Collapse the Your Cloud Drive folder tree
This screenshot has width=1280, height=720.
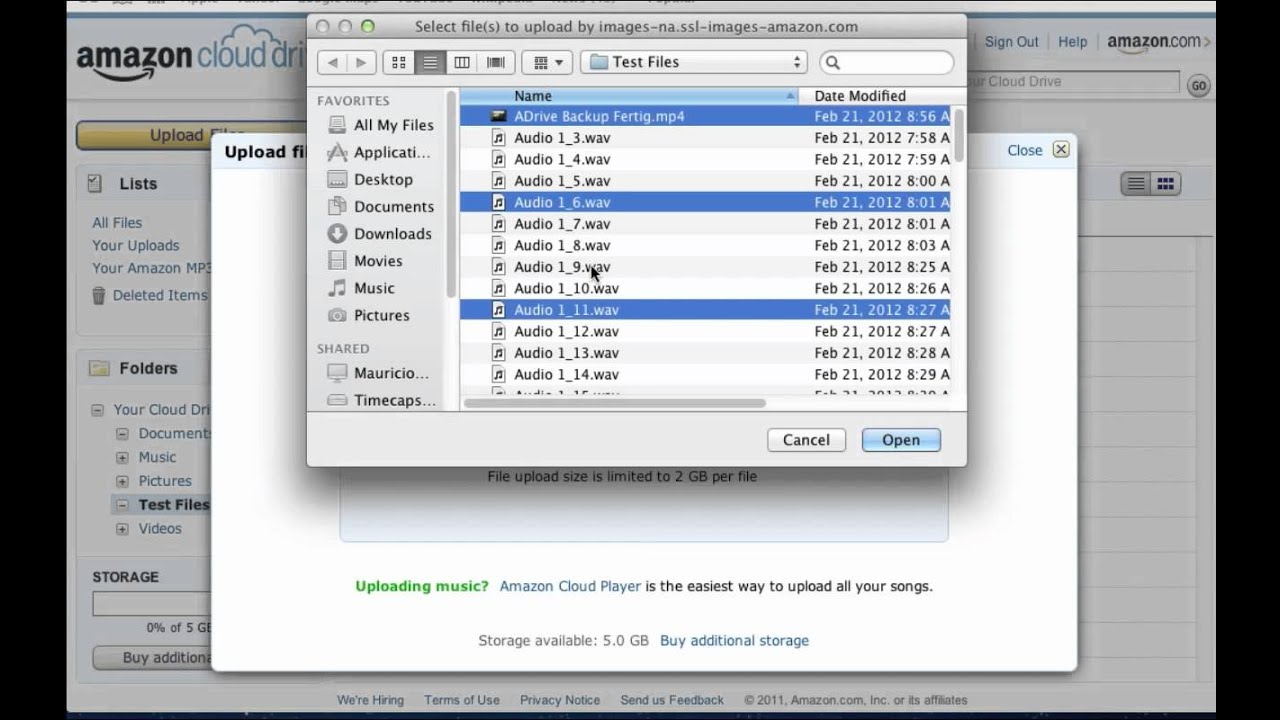coord(98,410)
